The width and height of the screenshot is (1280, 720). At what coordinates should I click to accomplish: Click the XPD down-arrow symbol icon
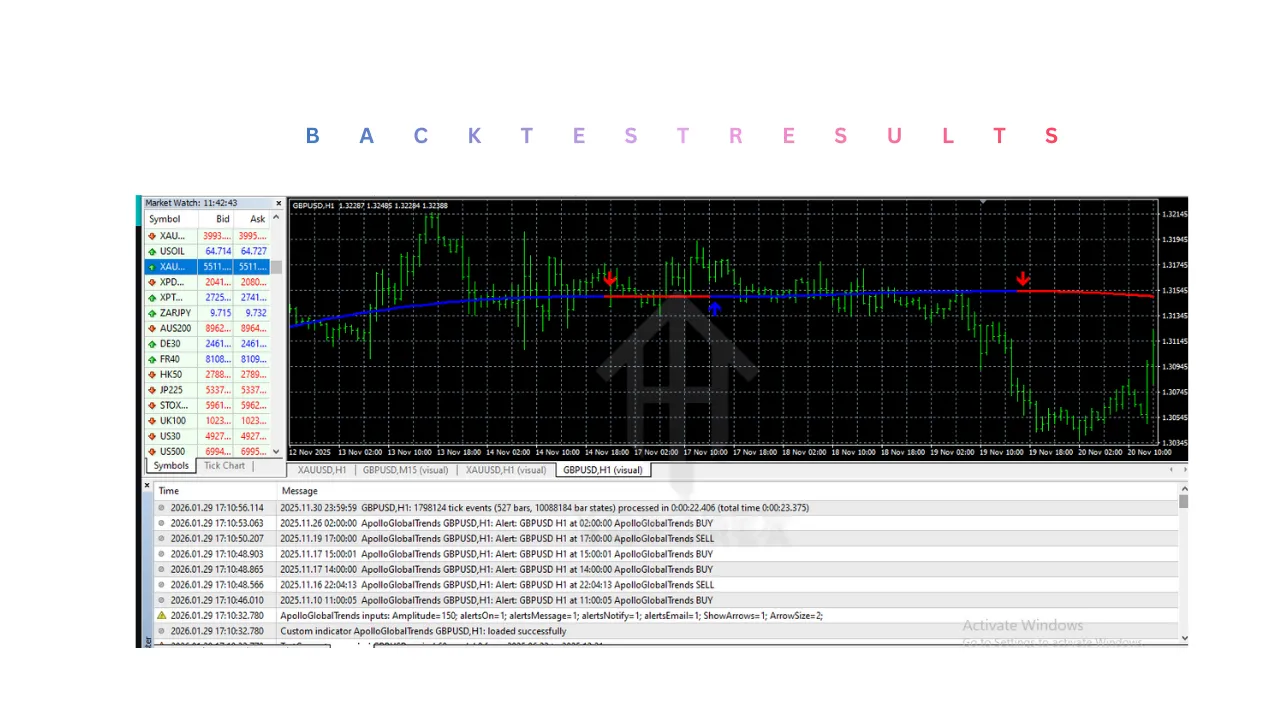(151, 282)
